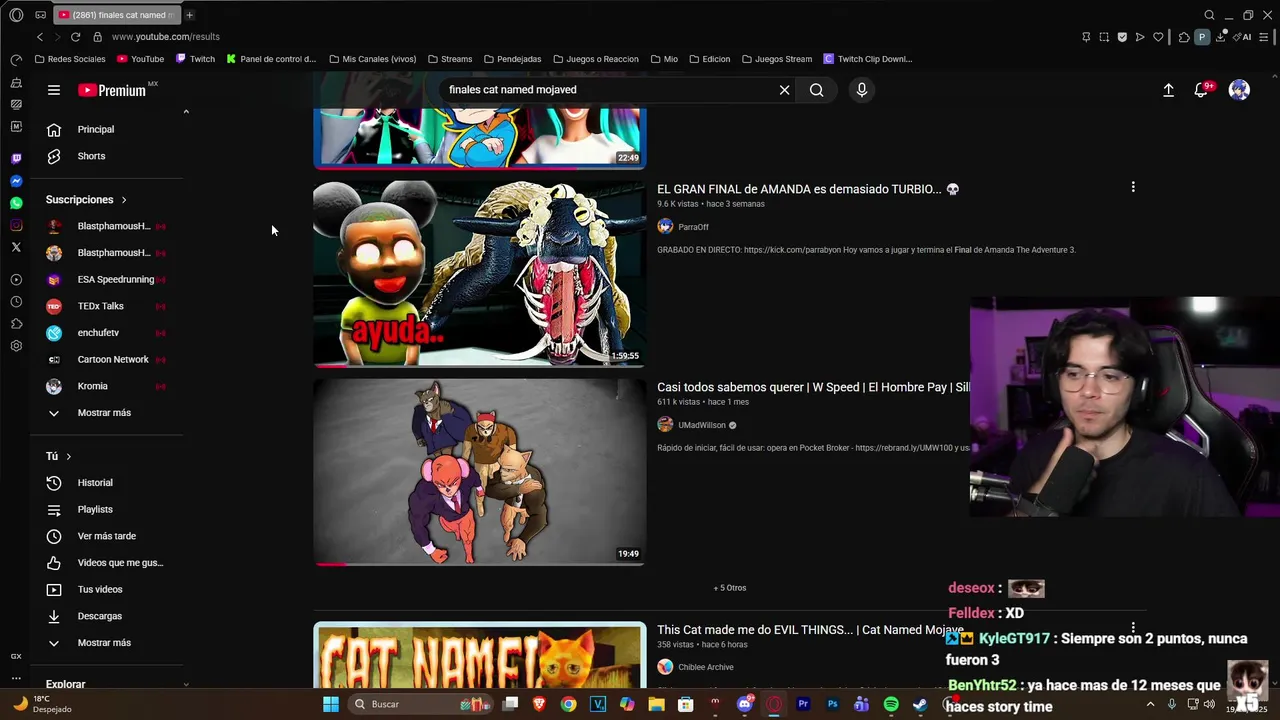The height and width of the screenshot is (720, 1280).
Task: Expand the Suscripciones section chevron
Action: coord(124,200)
